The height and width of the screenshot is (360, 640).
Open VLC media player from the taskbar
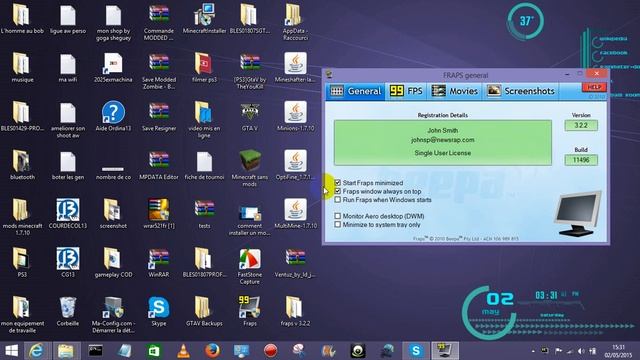183,351
